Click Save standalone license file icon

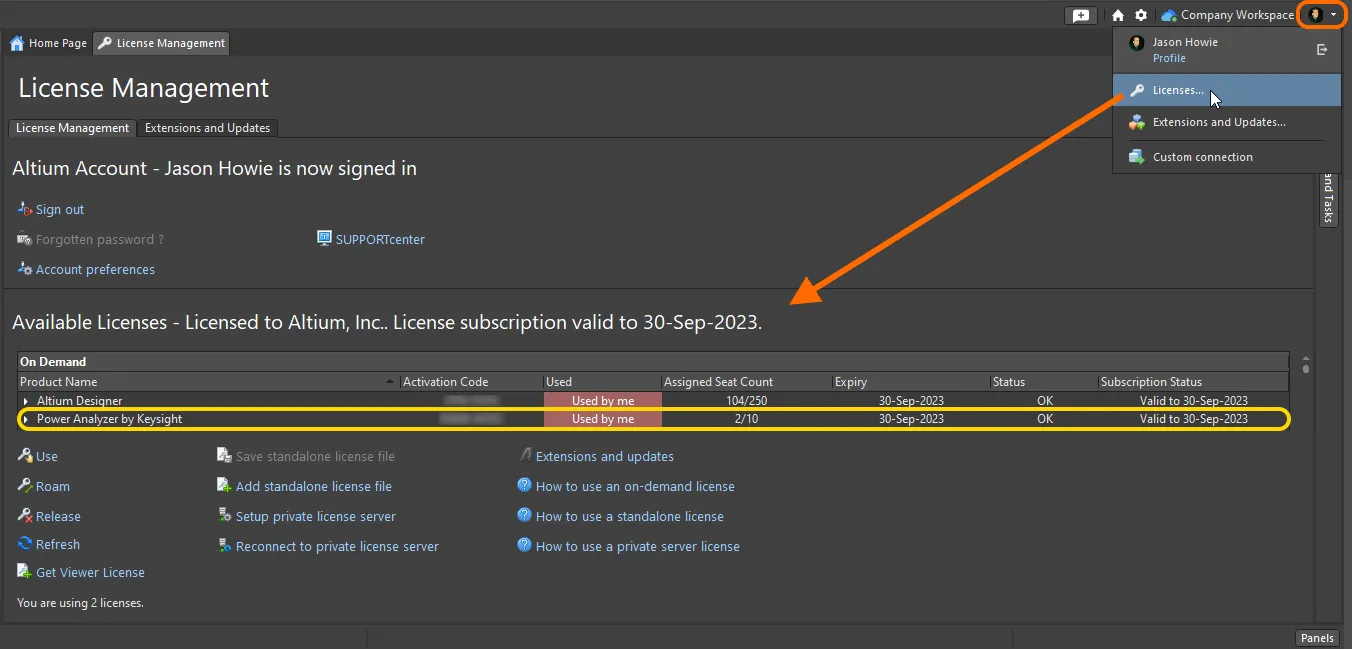pos(225,456)
